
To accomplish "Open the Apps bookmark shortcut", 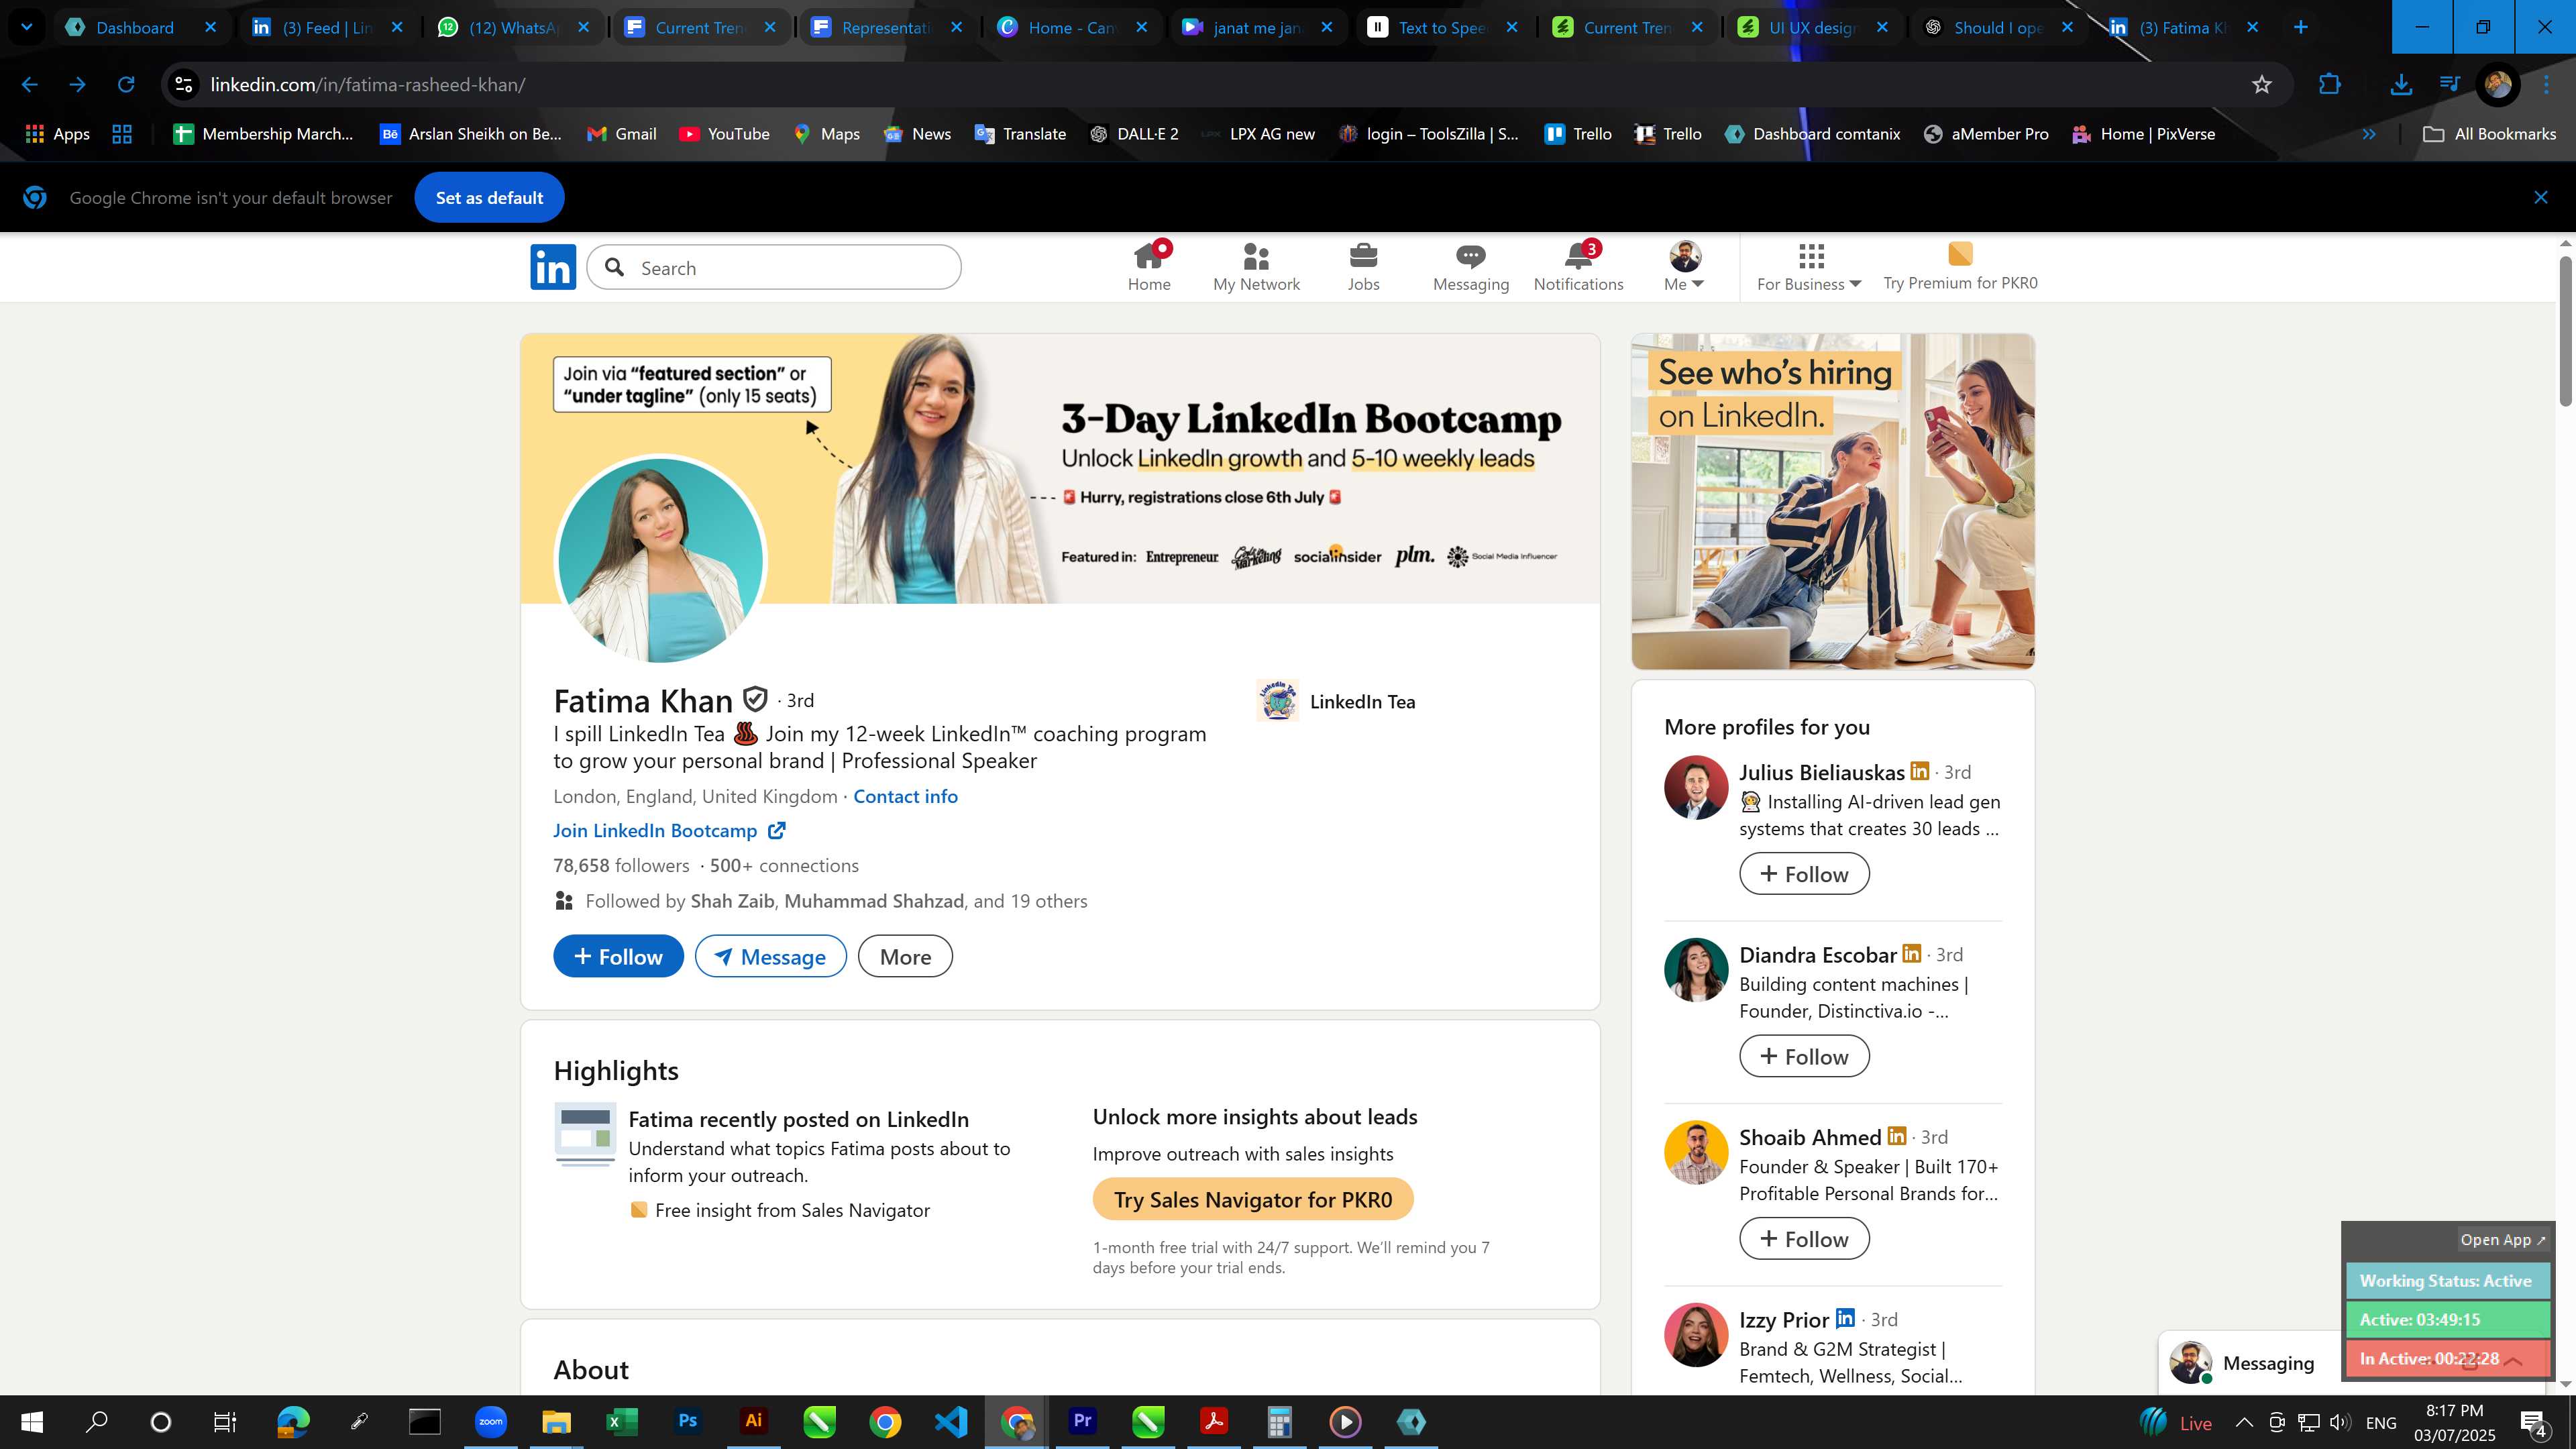I will click(x=57, y=134).
